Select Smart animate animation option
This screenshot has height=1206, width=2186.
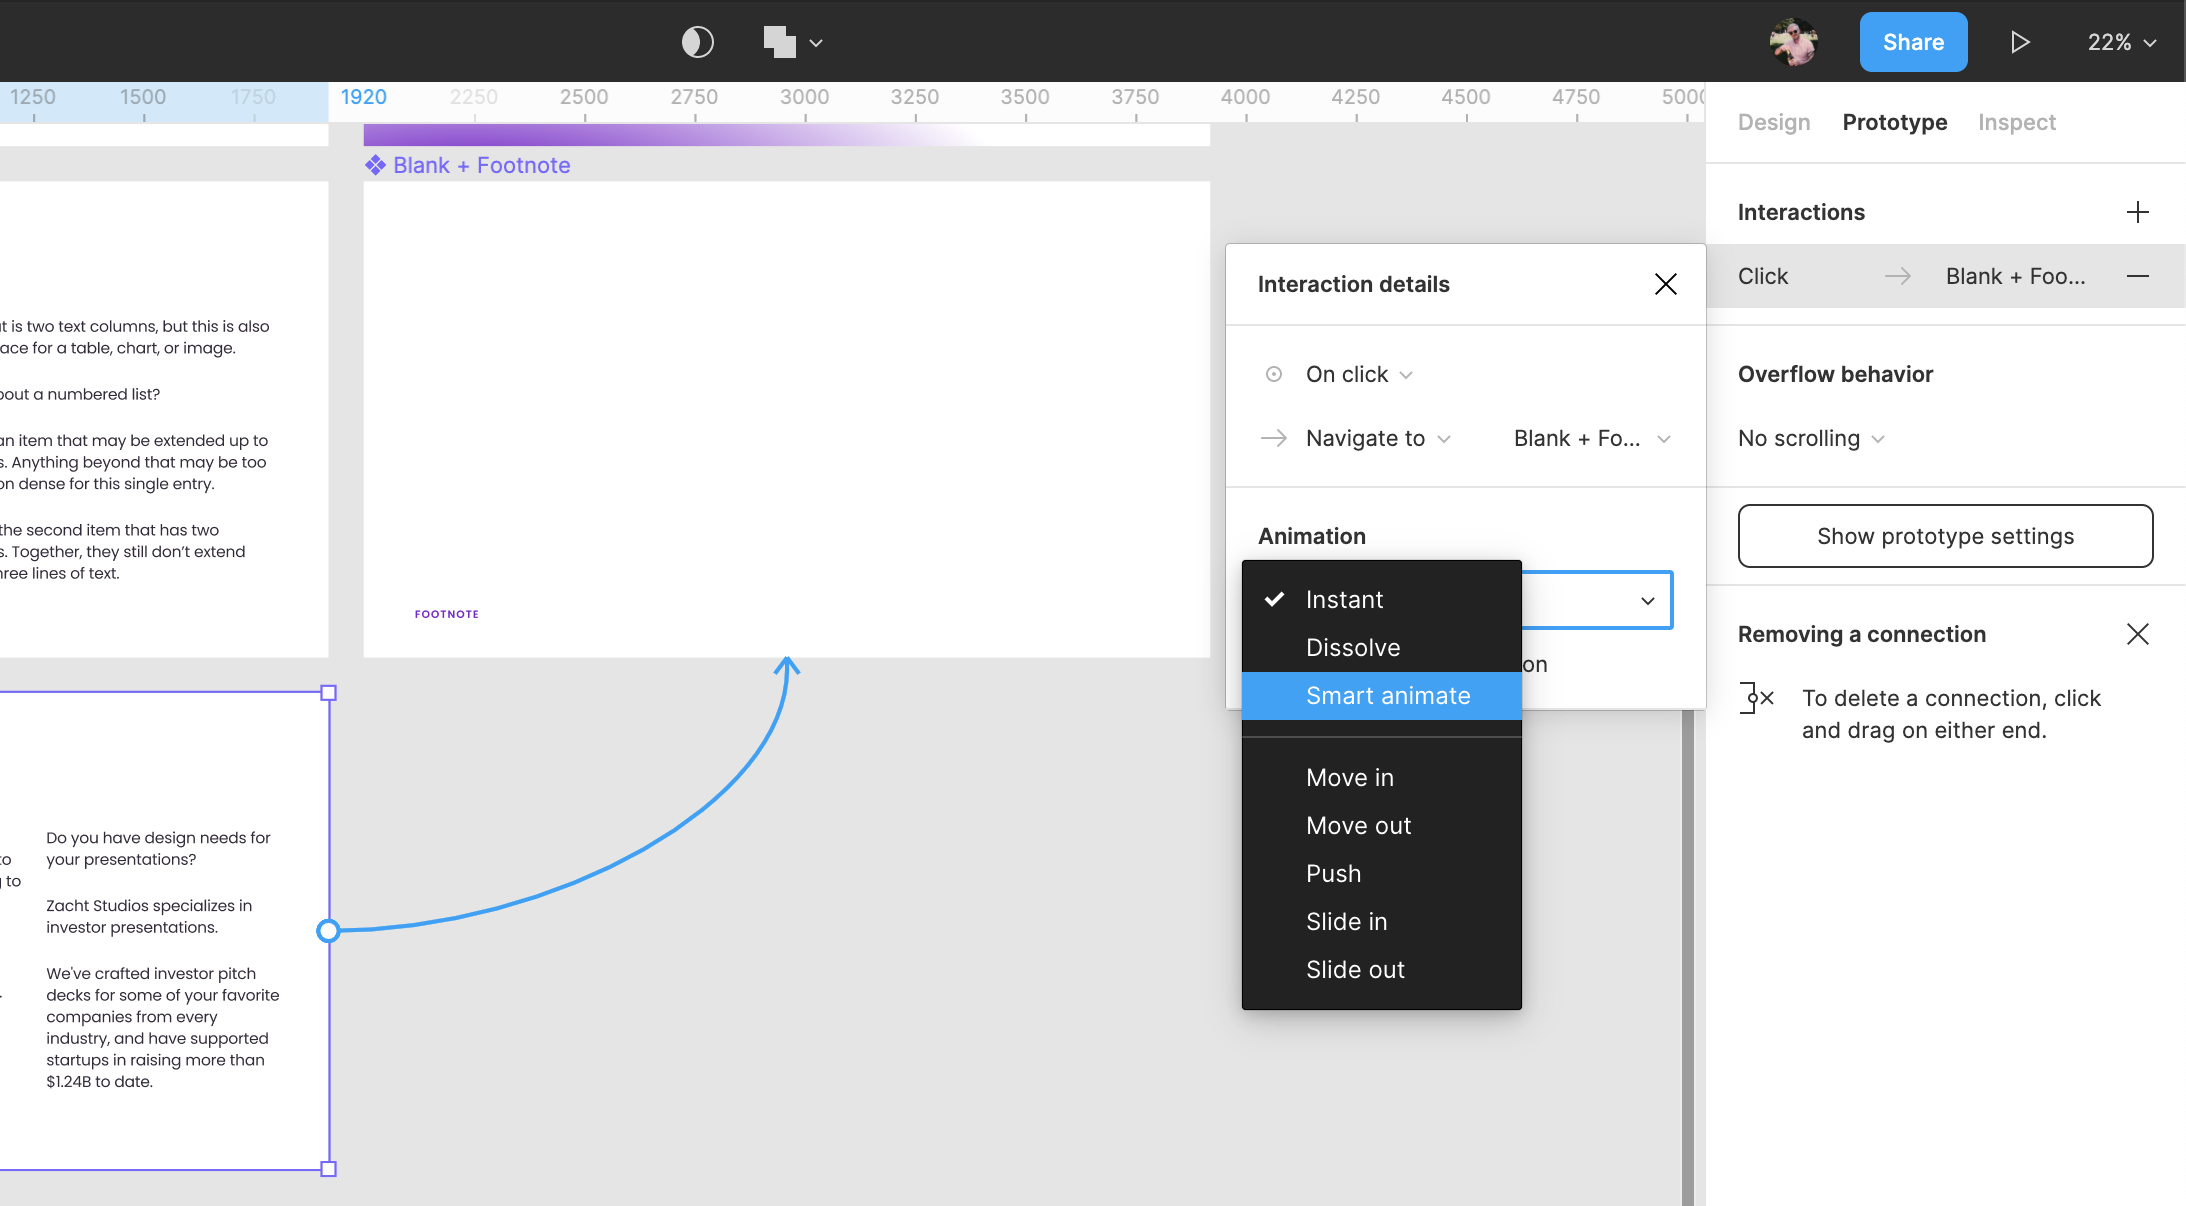point(1387,695)
